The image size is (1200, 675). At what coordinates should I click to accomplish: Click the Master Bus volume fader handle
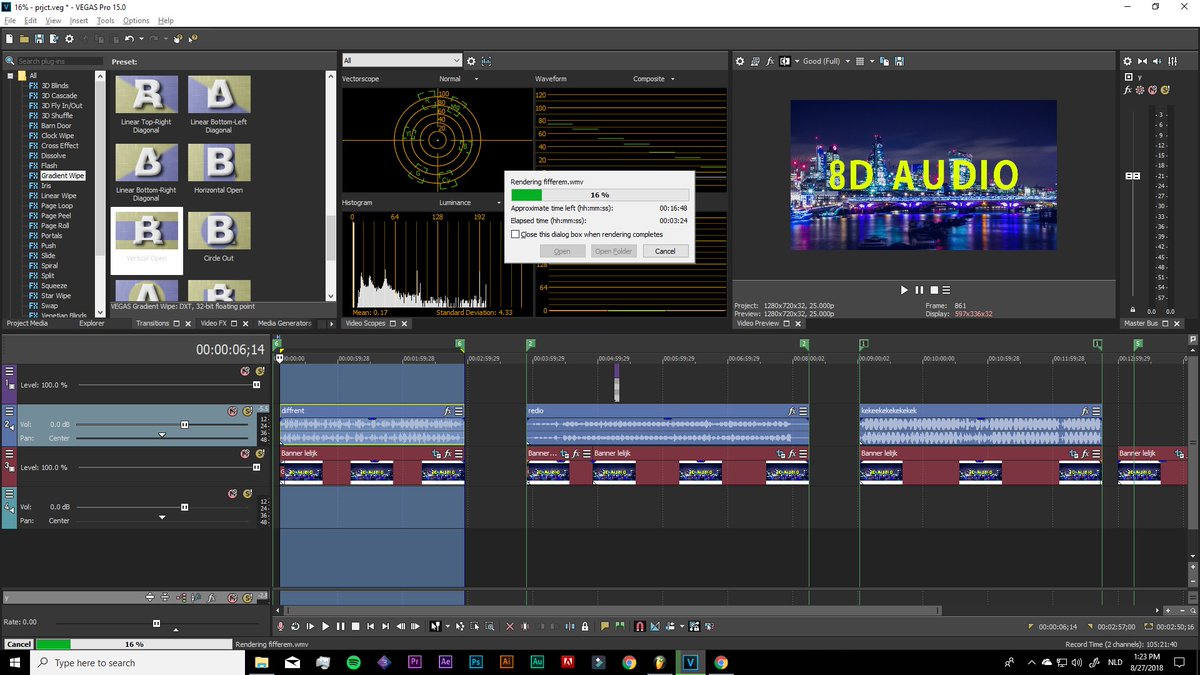[x=1133, y=175]
